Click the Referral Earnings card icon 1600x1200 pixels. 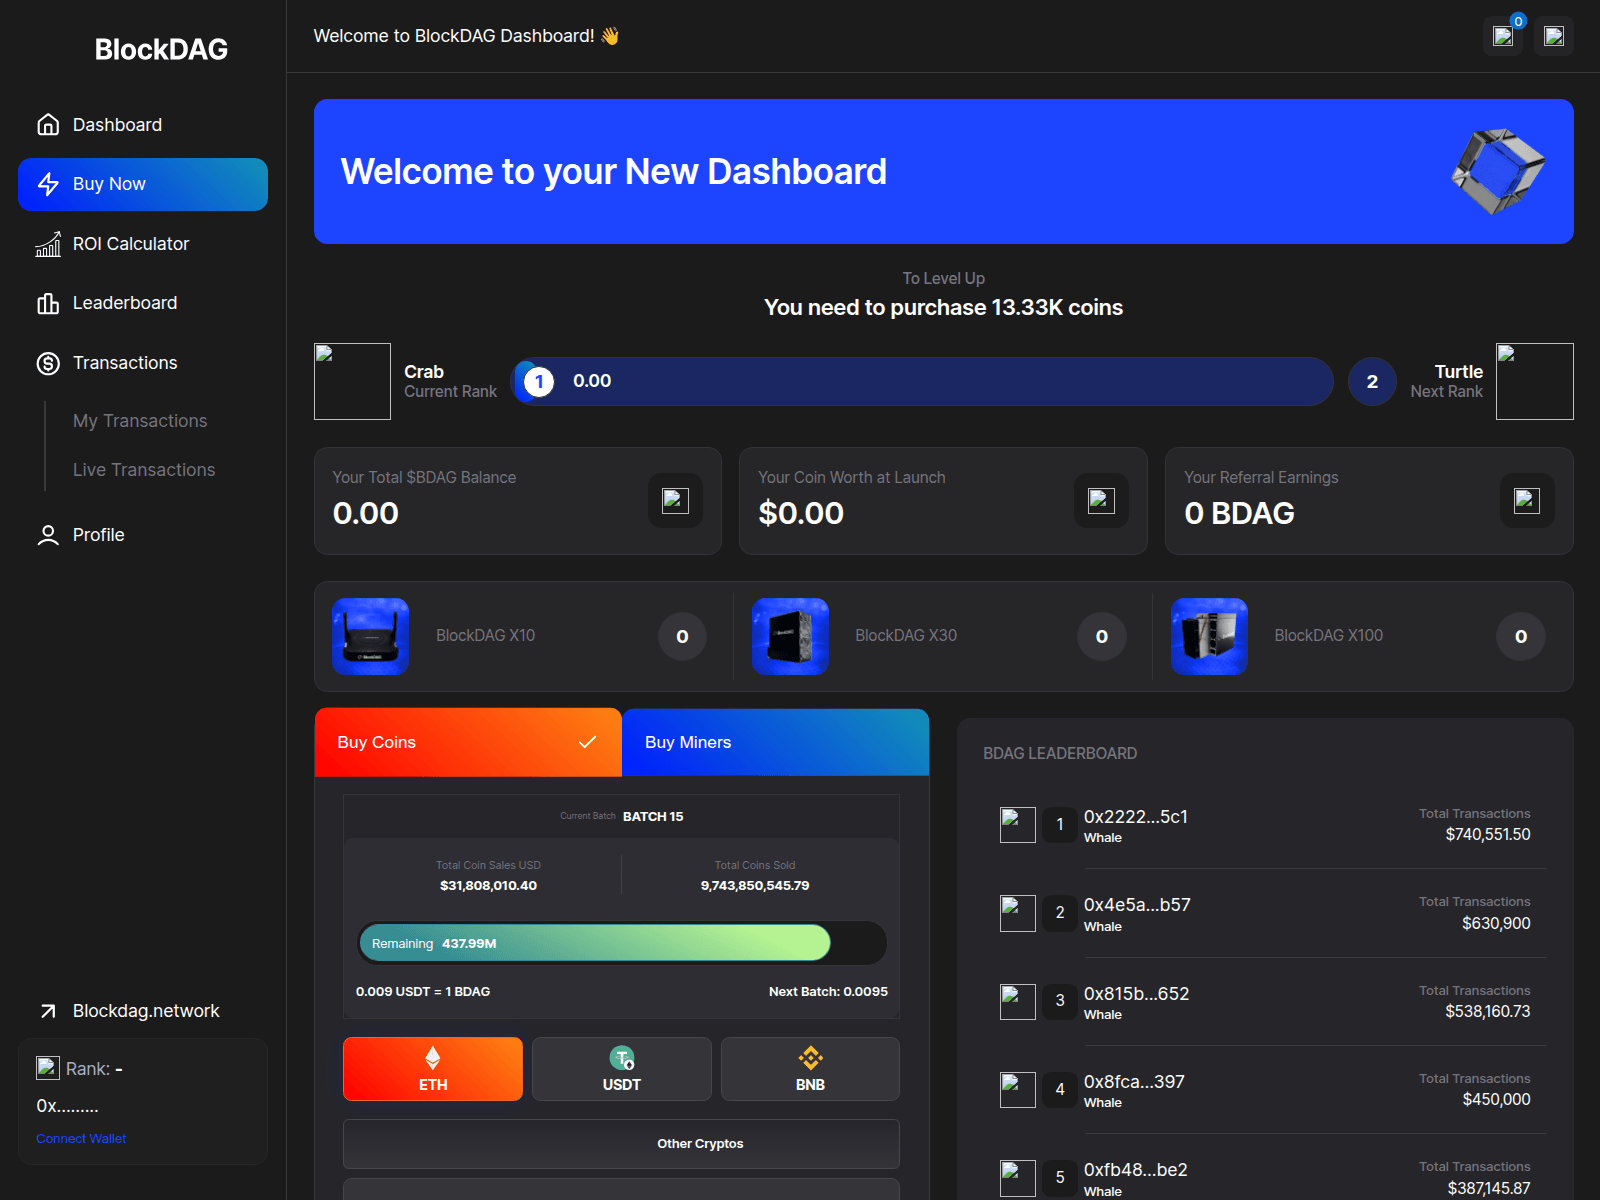(1527, 500)
